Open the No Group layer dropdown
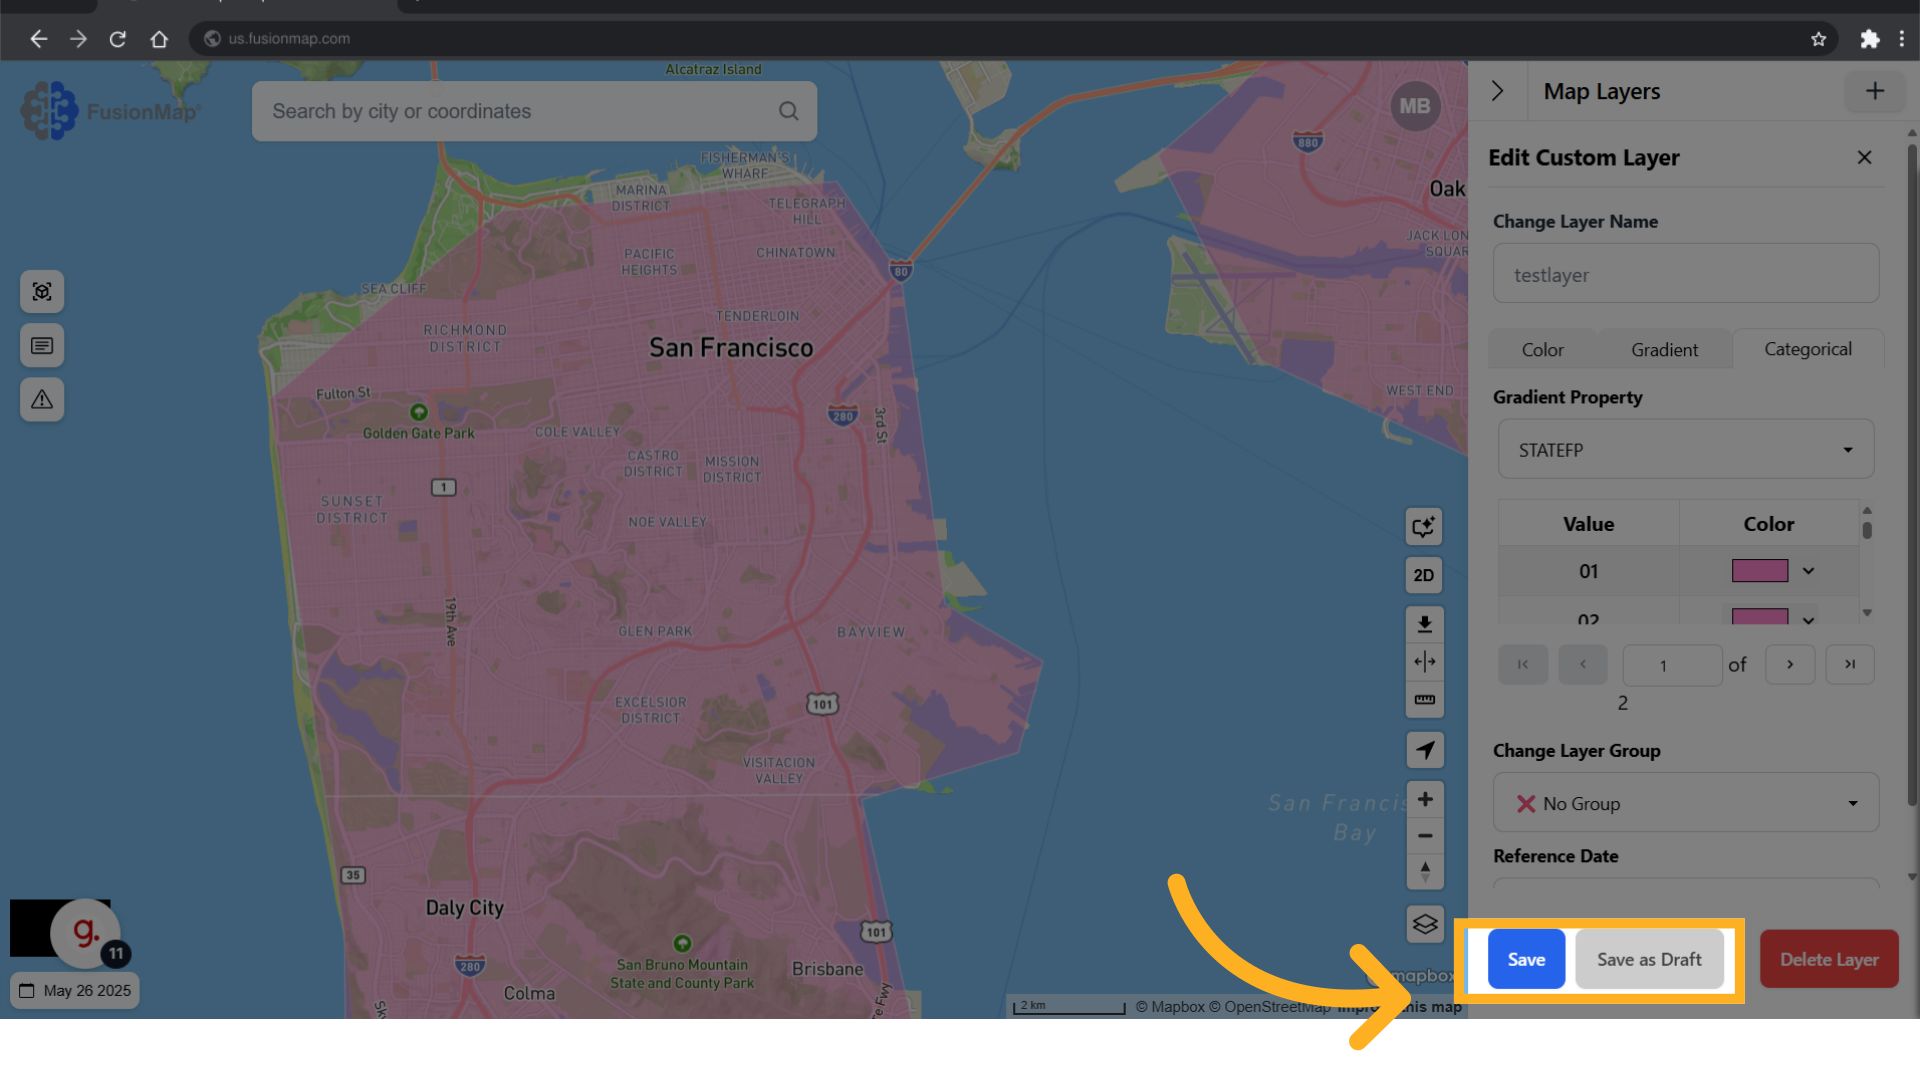Screen dimensions: 1920x1080 (x=1686, y=803)
